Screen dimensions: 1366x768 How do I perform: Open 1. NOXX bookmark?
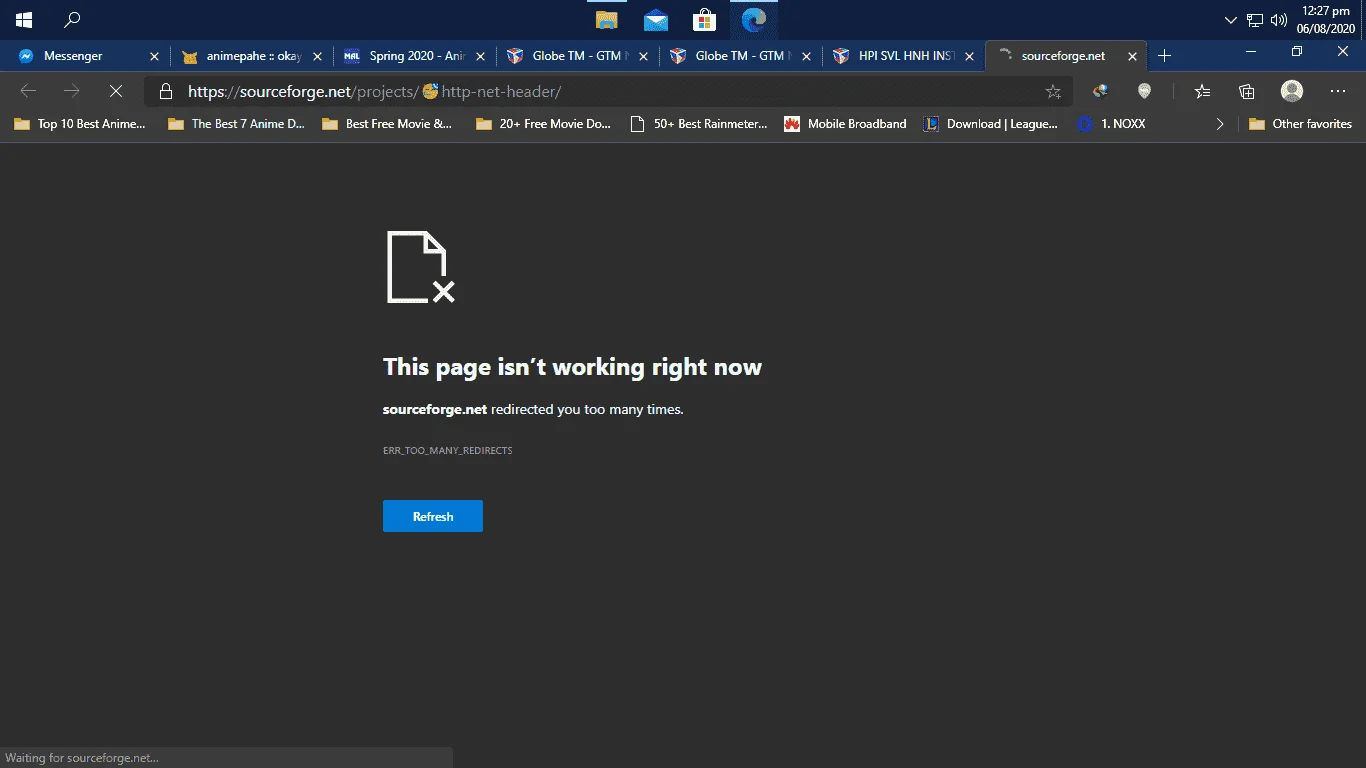tap(1111, 124)
